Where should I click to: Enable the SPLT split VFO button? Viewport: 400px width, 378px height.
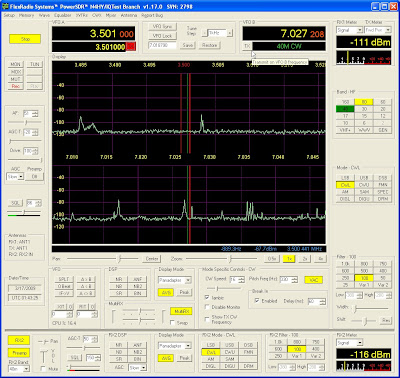[64, 279]
